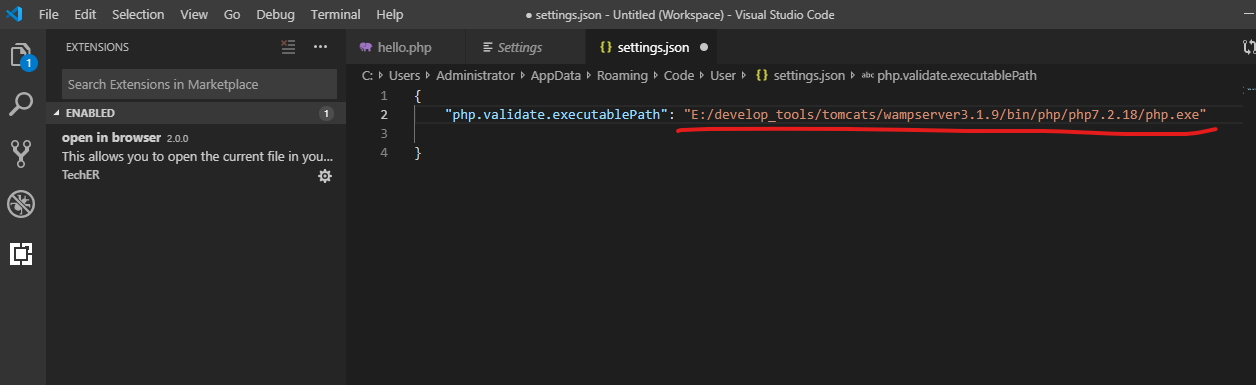Click the settings.json breadcrumb segment
1256x385 pixels.
click(x=800, y=75)
